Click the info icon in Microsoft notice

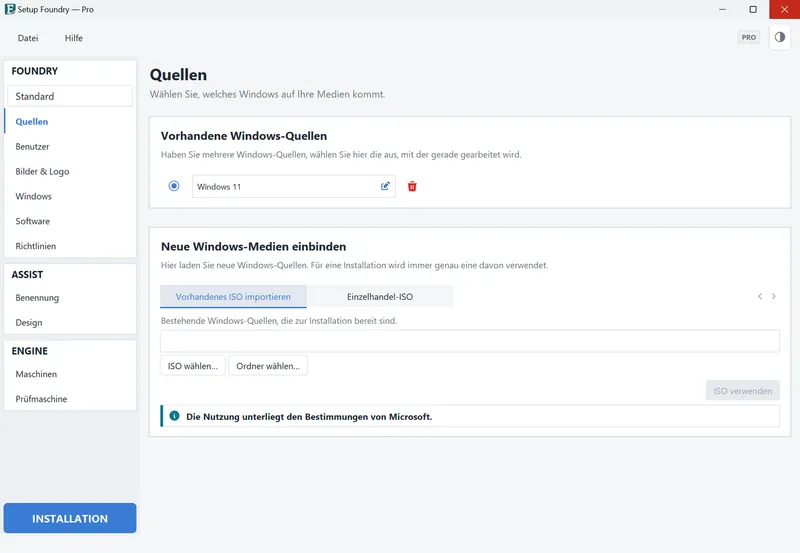(x=174, y=416)
